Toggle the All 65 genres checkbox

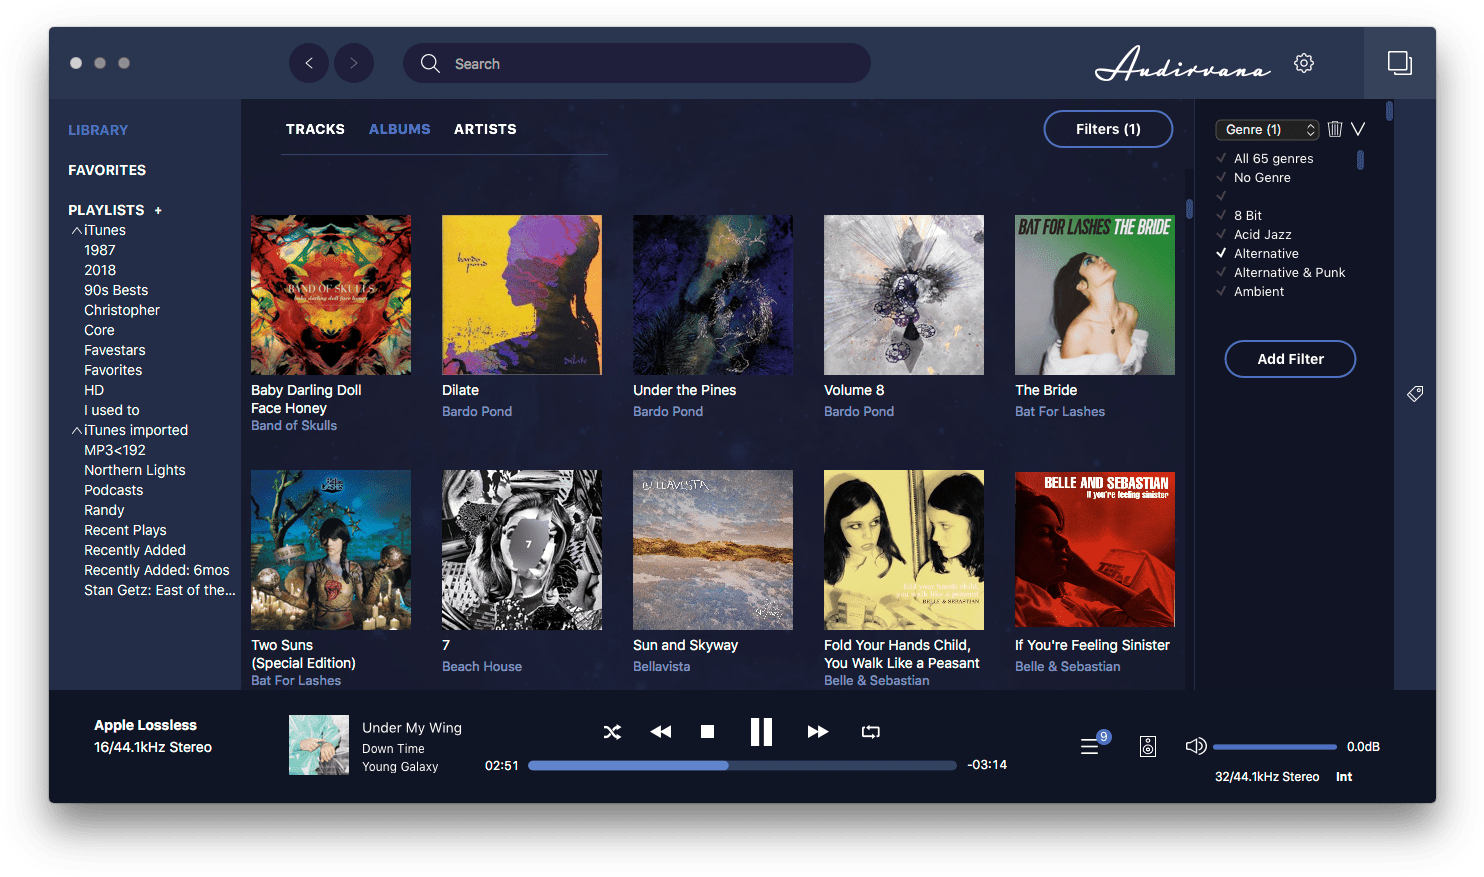pyautogui.click(x=1221, y=158)
